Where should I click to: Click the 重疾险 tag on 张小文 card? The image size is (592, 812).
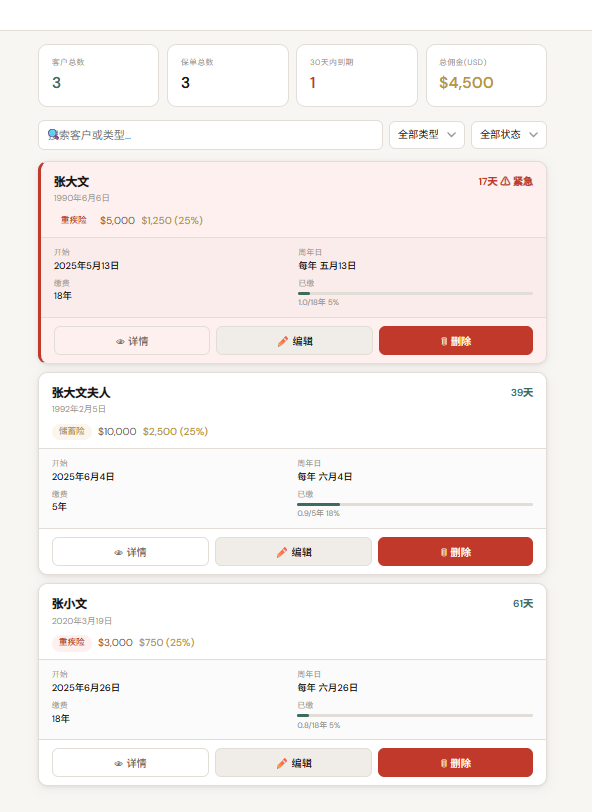pos(71,642)
